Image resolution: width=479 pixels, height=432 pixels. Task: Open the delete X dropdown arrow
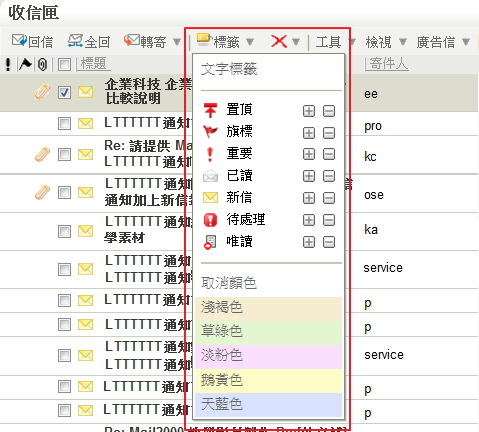tap(296, 42)
